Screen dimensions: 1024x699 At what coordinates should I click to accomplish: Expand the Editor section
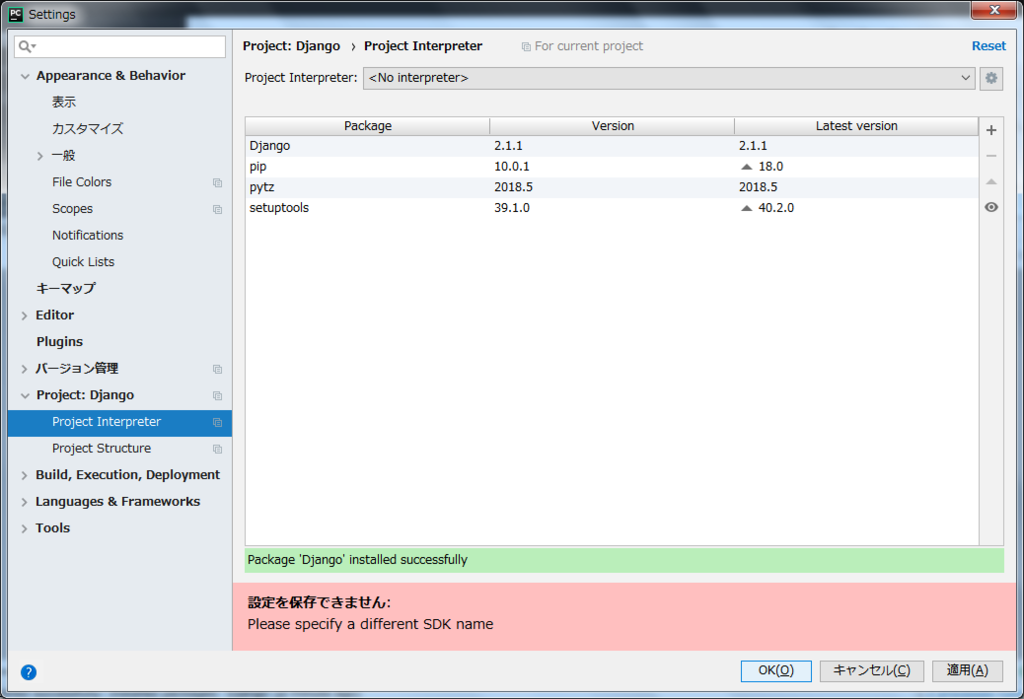coord(24,316)
